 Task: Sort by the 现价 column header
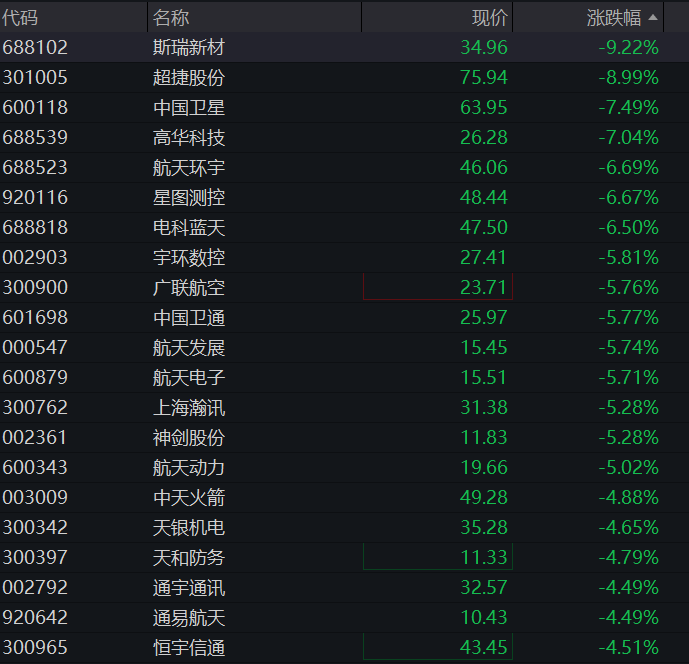point(490,18)
